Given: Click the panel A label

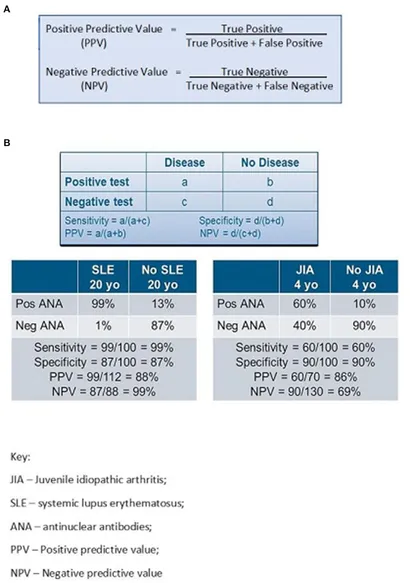Looking at the screenshot, I should click(x=7, y=10).
